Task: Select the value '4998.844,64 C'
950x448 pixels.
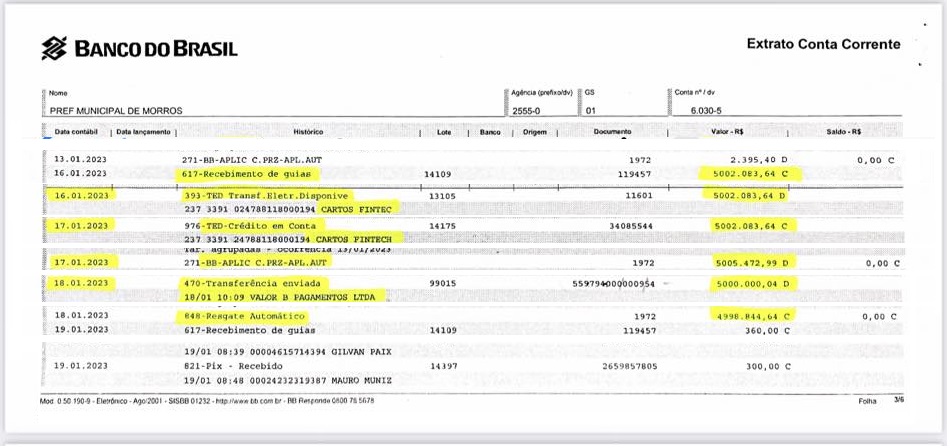Action: click(752, 316)
